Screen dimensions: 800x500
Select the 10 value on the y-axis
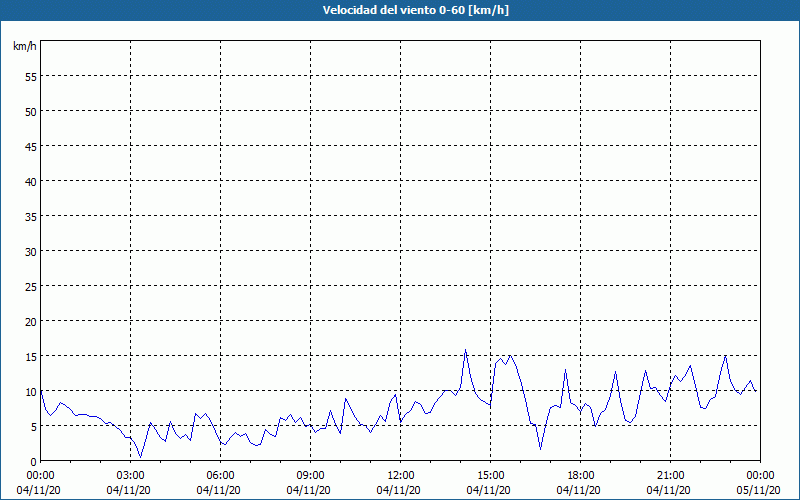pos(31,392)
